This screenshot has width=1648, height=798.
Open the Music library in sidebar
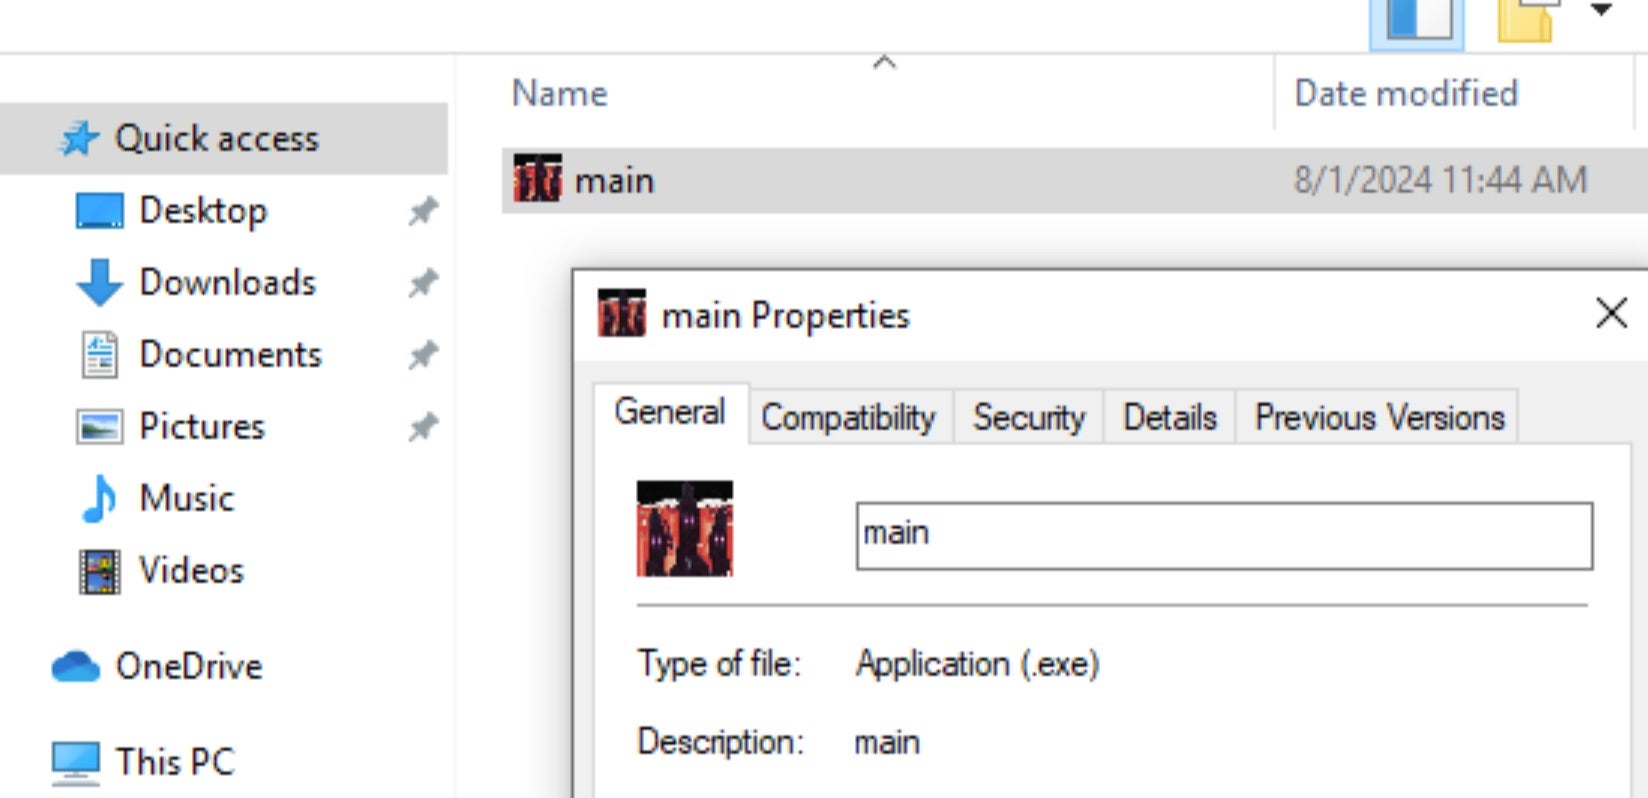(186, 498)
